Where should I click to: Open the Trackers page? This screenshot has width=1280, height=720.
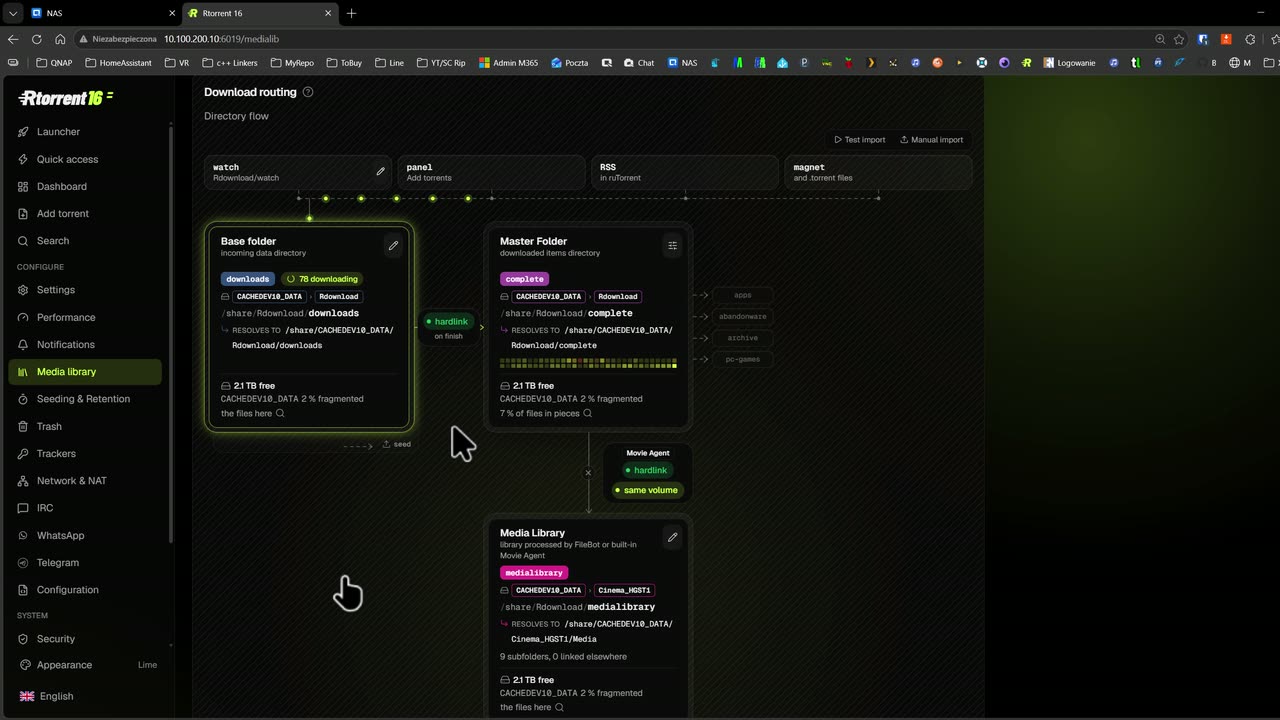coord(85,454)
